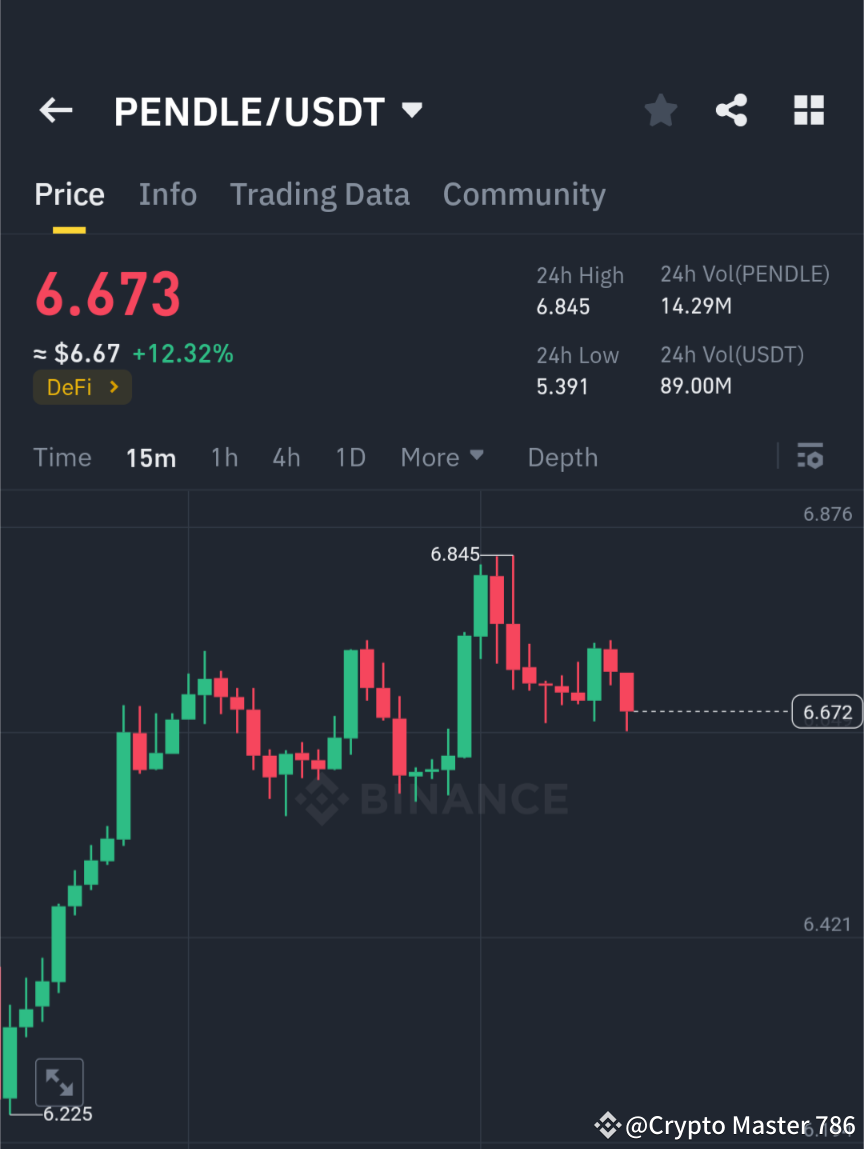864x1149 pixels.
Task: Expand the chart to fullscreen
Action: click(60, 1081)
